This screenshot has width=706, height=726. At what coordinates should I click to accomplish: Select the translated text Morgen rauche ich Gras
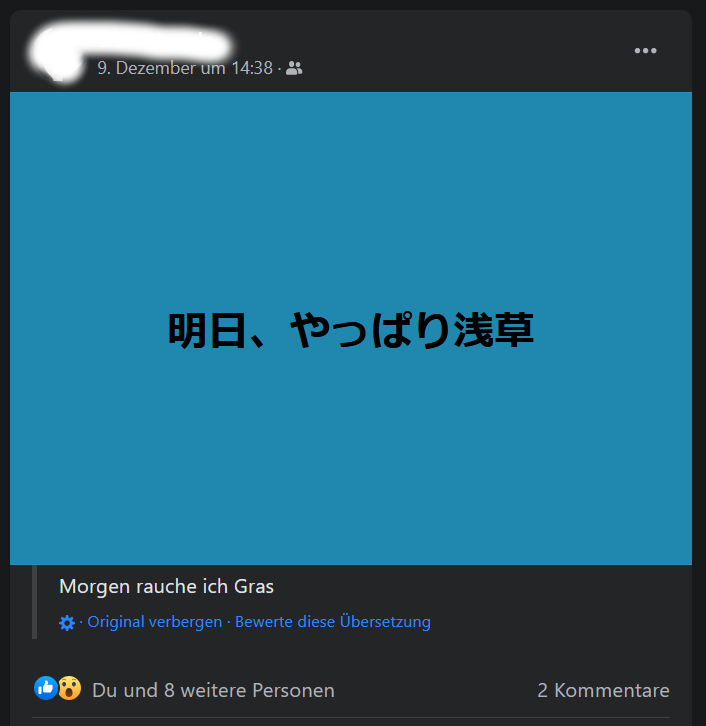pos(167,587)
